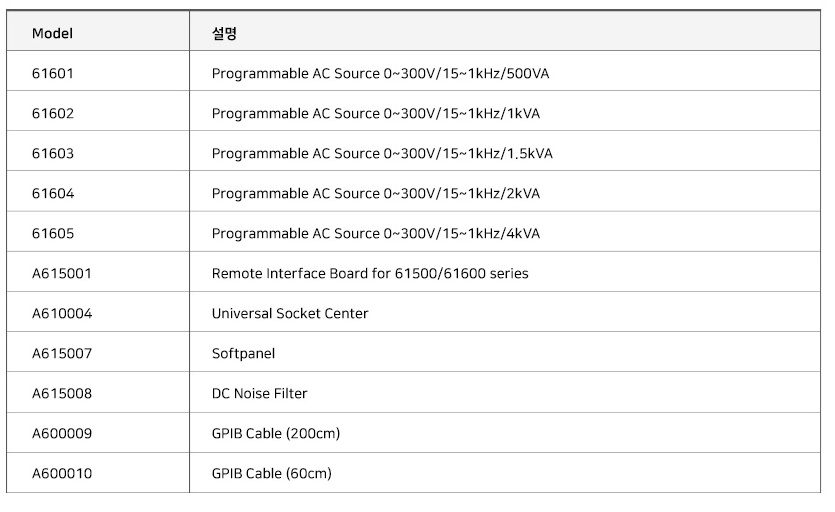Click GPIB Cable (200cm) description
Image resolution: width=835 pixels, height=512 pixels.
point(276,433)
